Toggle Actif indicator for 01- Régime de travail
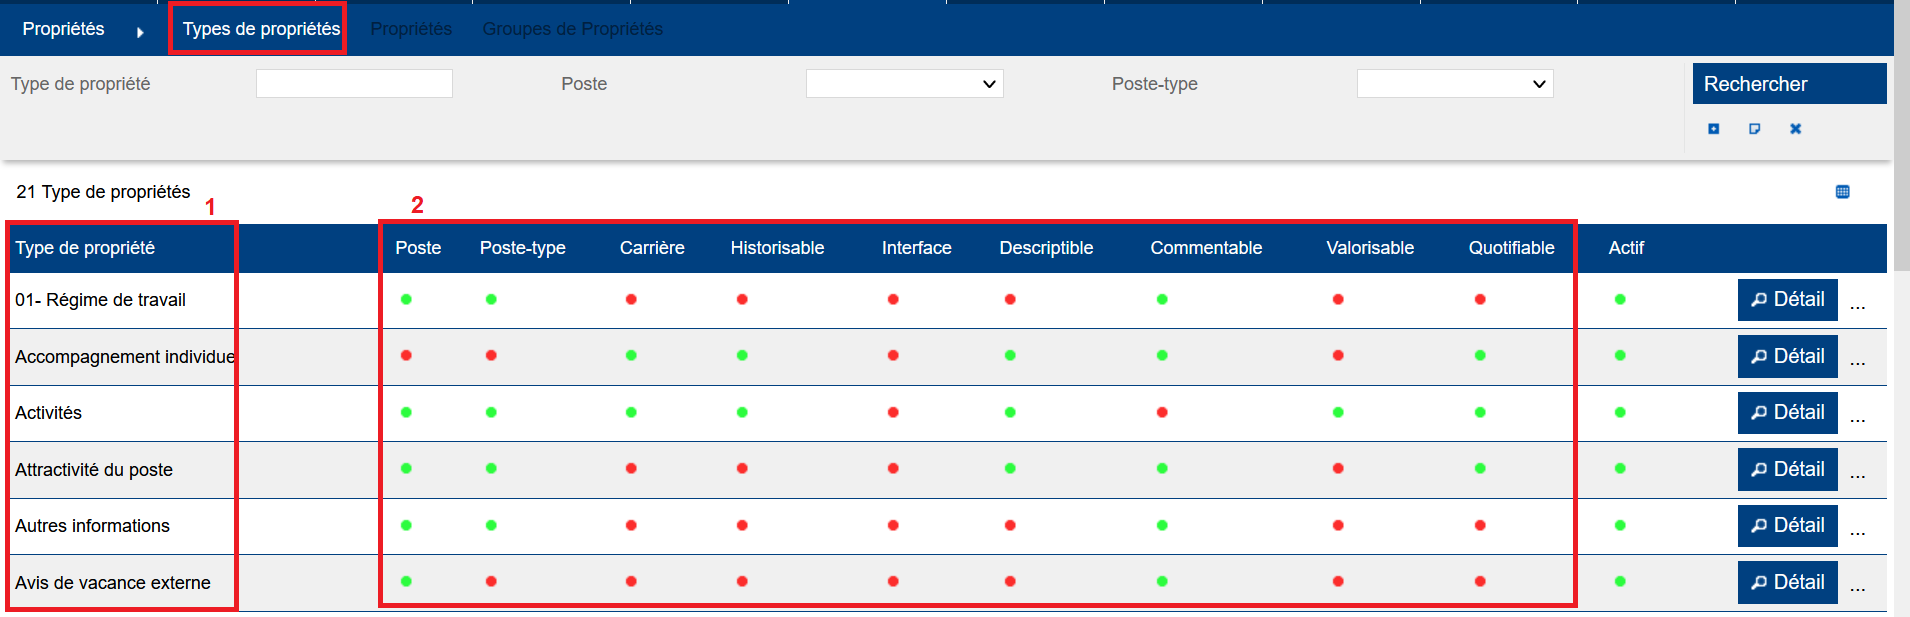The width and height of the screenshot is (1910, 617). pos(1620,299)
